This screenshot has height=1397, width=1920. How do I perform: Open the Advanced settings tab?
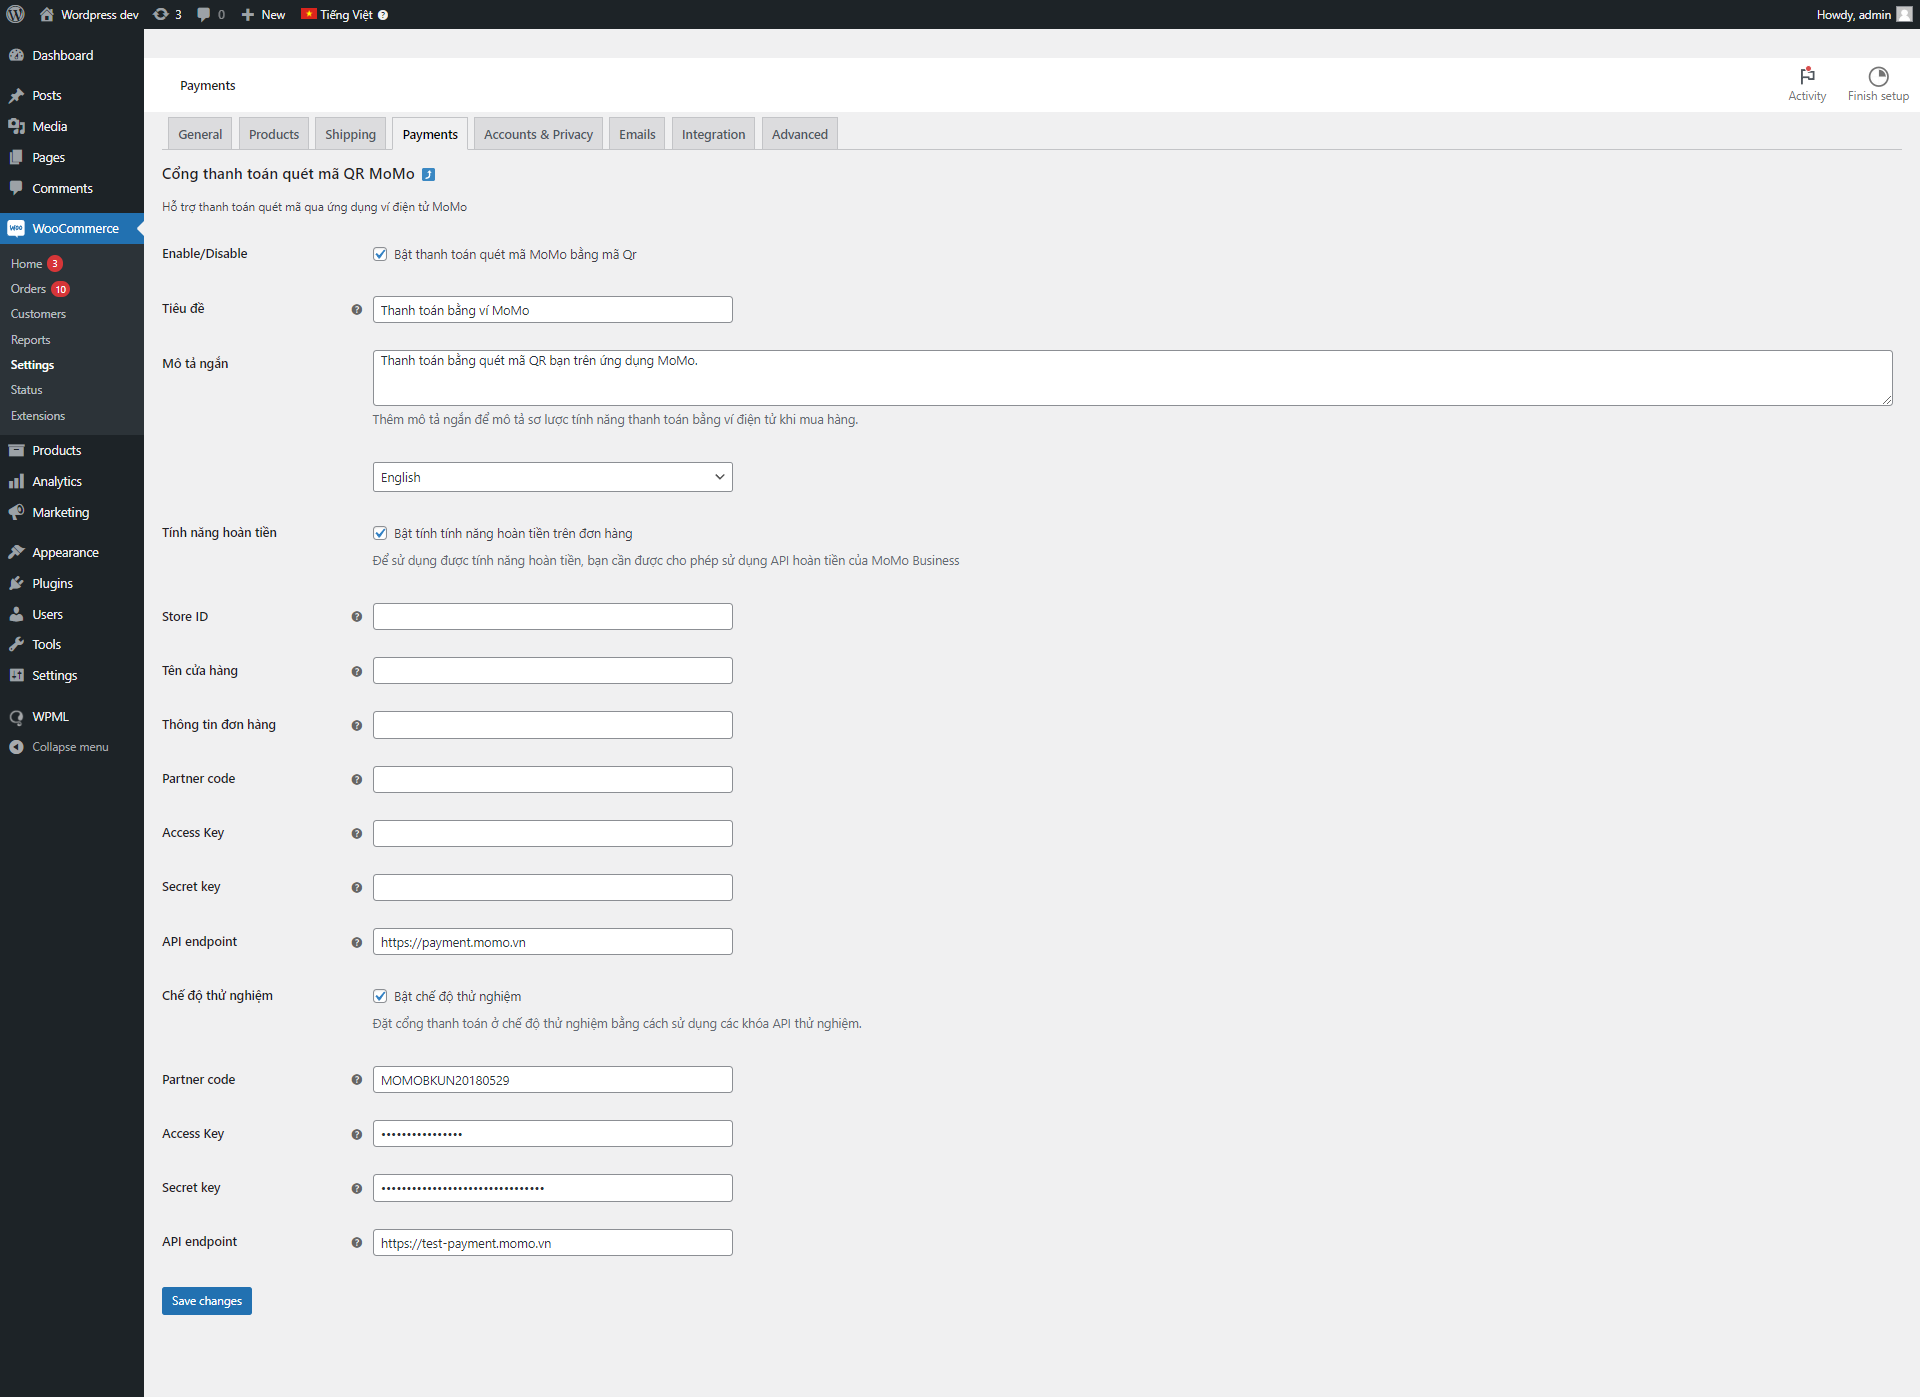[799, 134]
